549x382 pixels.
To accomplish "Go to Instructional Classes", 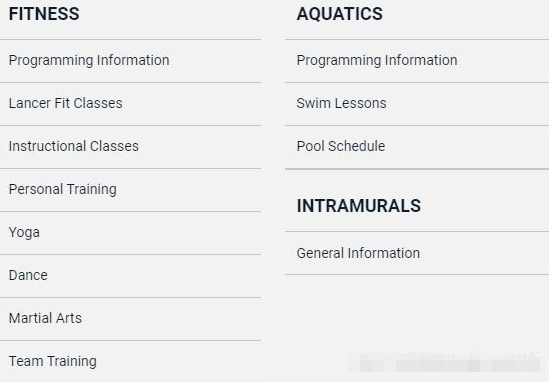I will click(74, 146).
